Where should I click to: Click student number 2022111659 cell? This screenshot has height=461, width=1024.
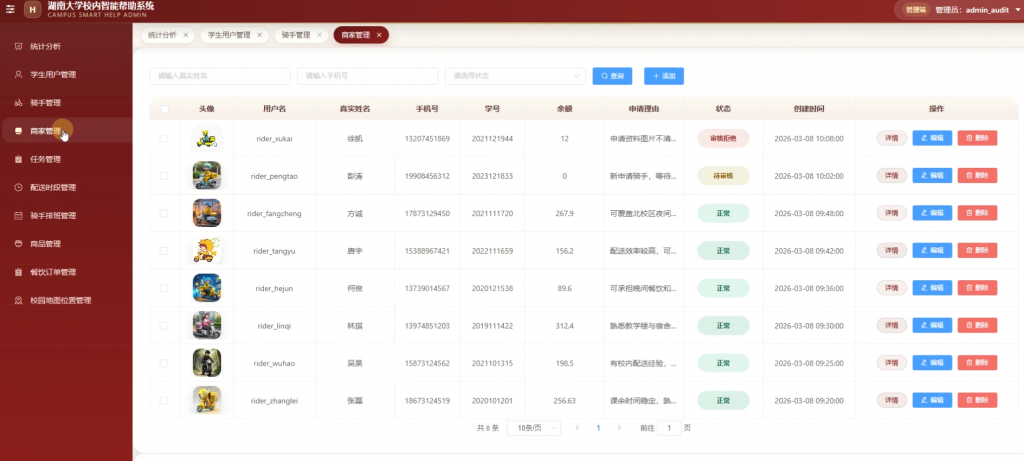coord(492,251)
